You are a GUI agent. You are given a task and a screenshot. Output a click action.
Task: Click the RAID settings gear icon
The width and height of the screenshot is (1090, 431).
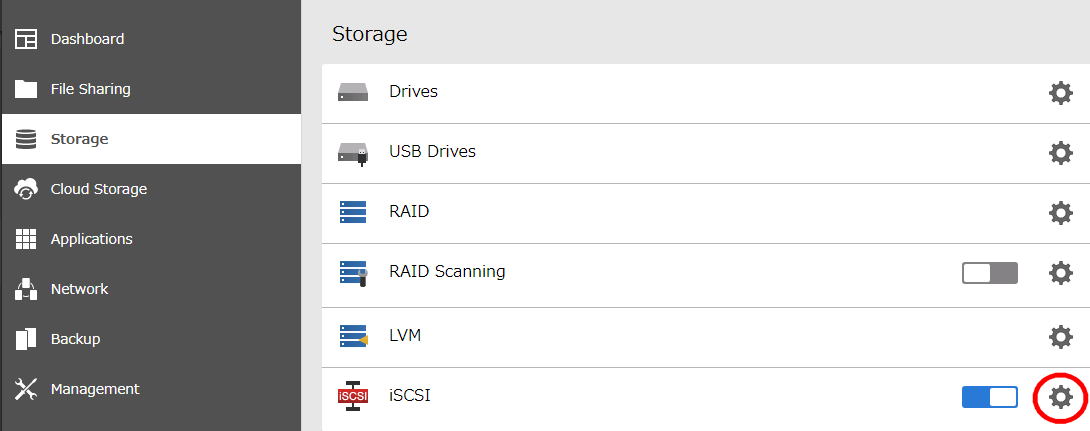click(x=1060, y=213)
